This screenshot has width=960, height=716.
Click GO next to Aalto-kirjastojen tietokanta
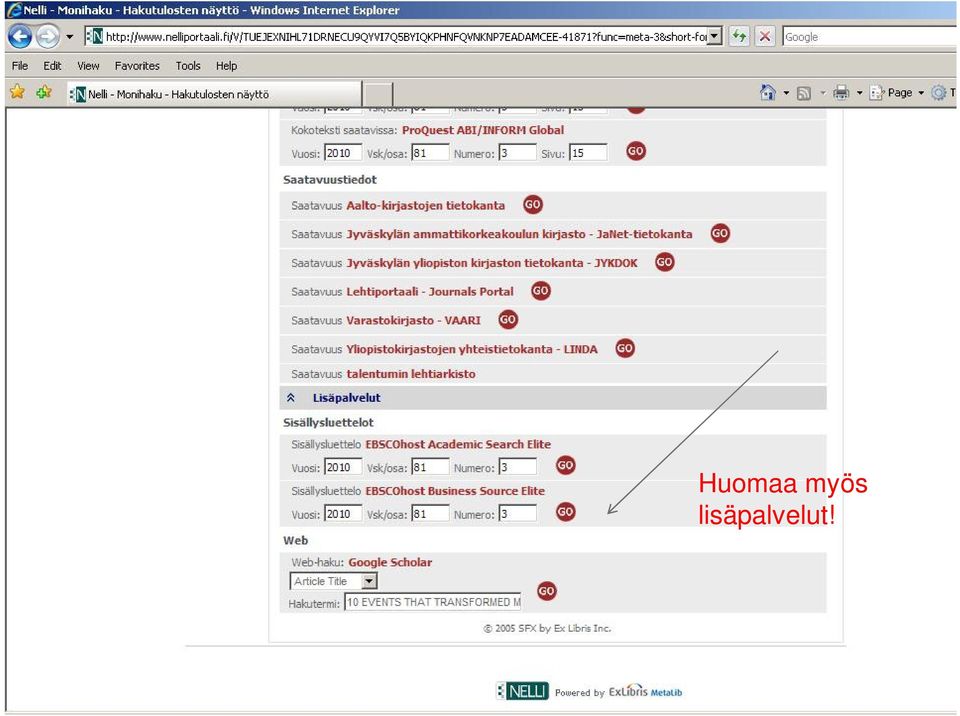[x=533, y=205]
